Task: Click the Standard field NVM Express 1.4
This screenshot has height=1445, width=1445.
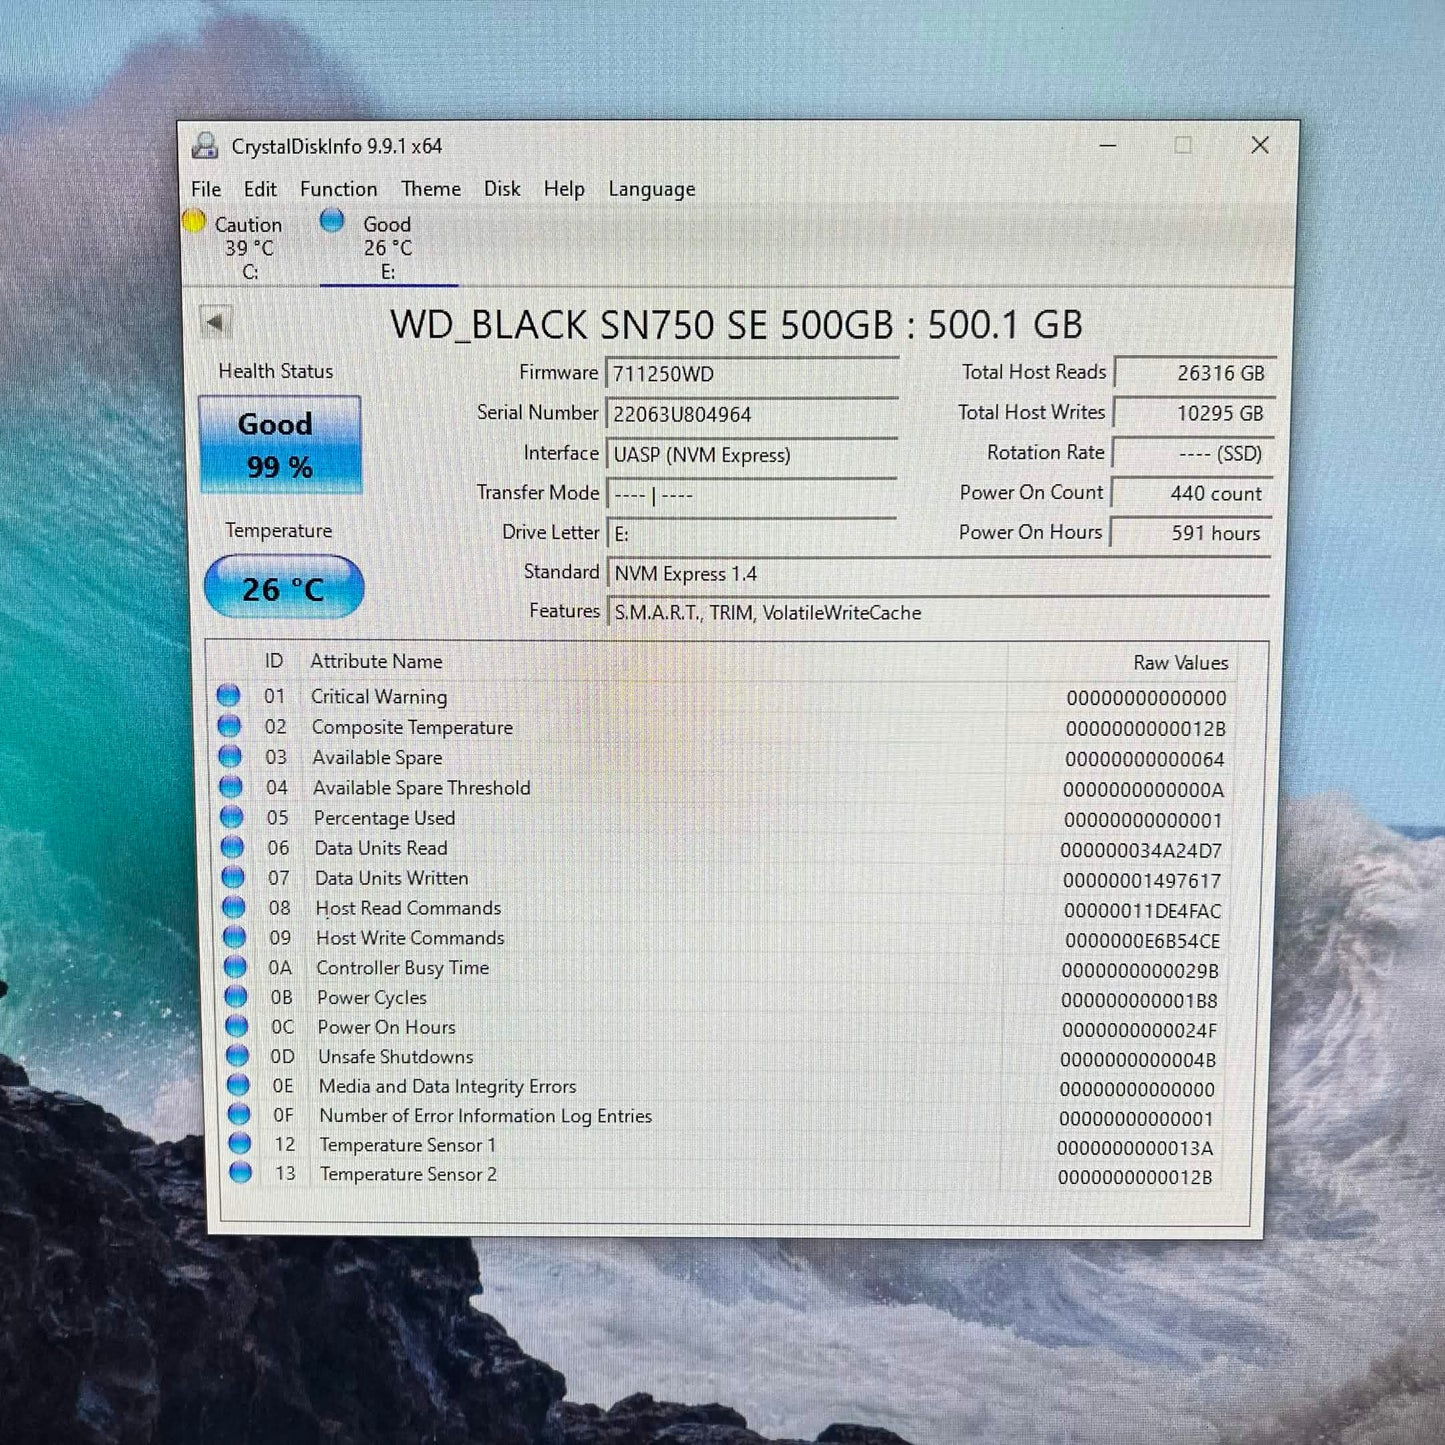Action: [x=938, y=573]
